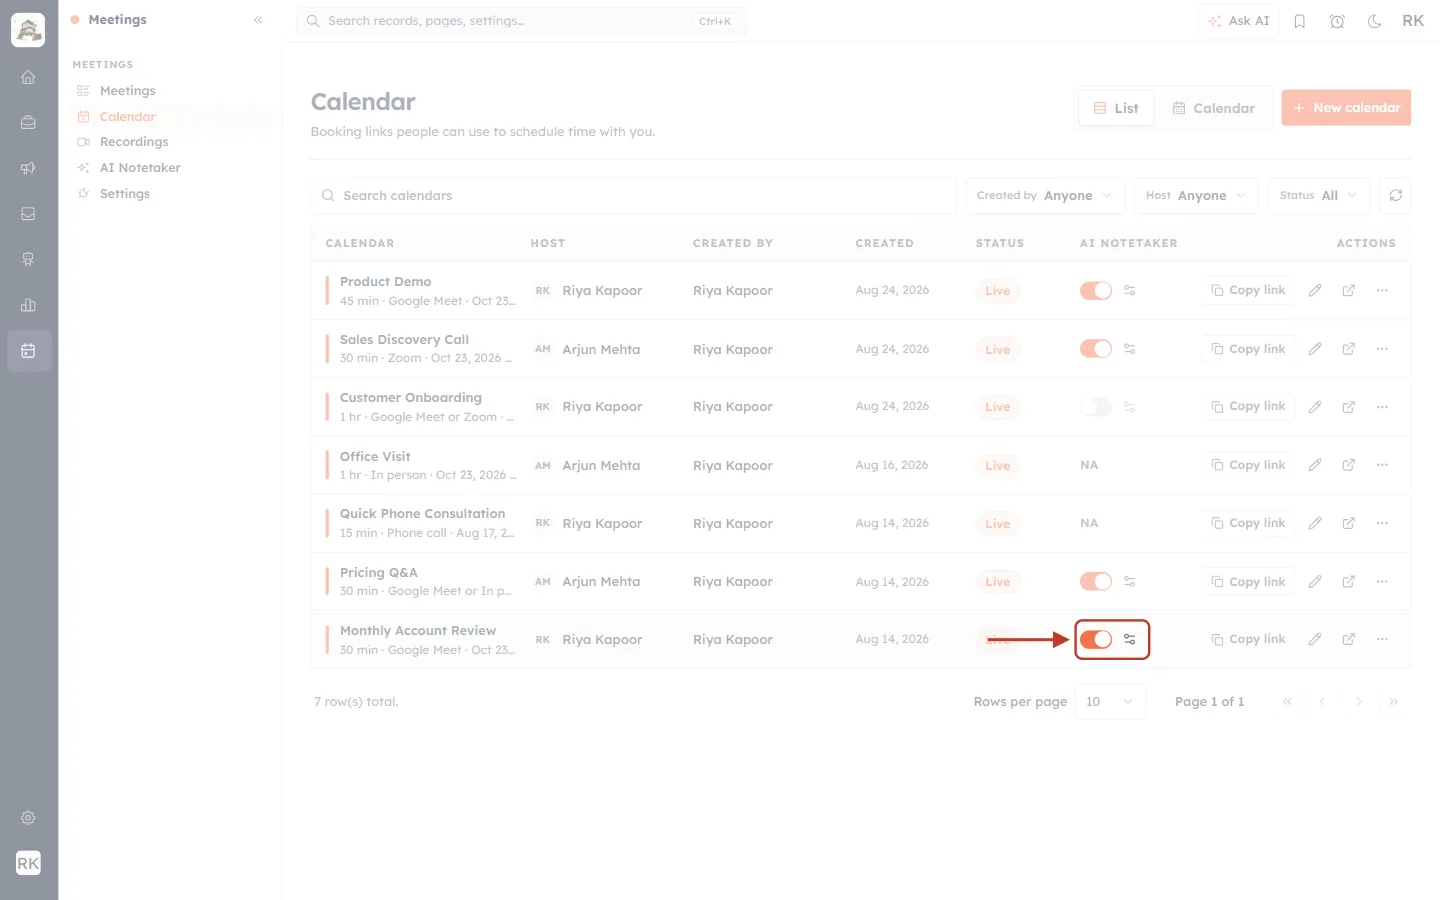The height and width of the screenshot is (900, 1440).
Task: Open the bar chart reports icon
Action: point(28,305)
